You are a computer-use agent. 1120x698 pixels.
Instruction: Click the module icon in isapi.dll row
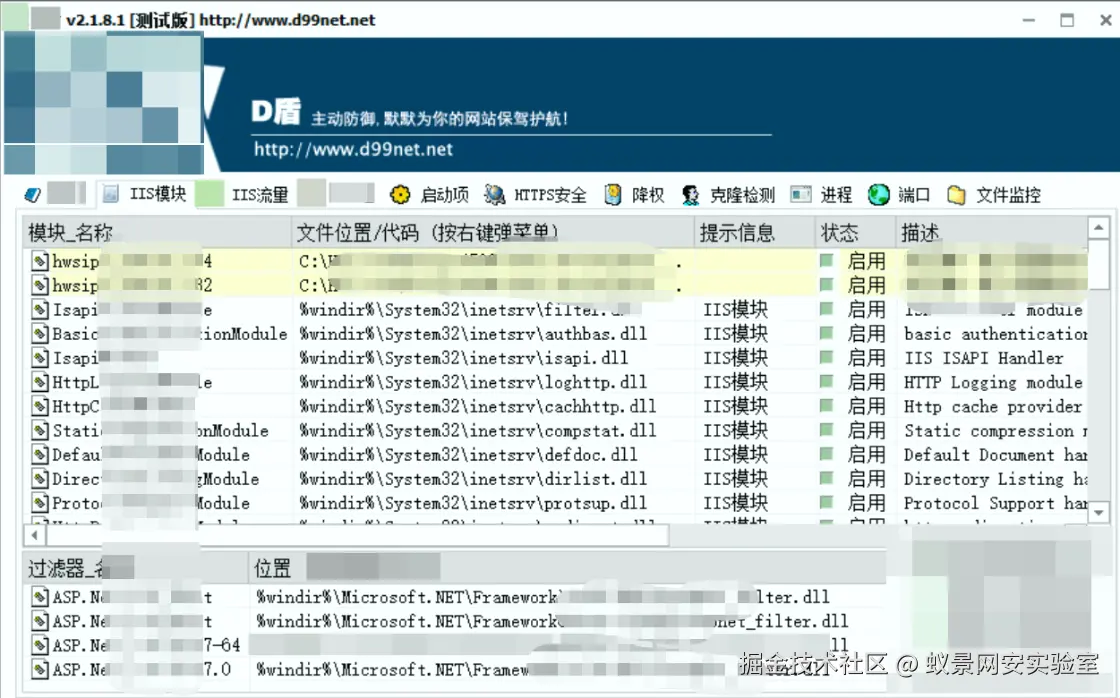40,358
